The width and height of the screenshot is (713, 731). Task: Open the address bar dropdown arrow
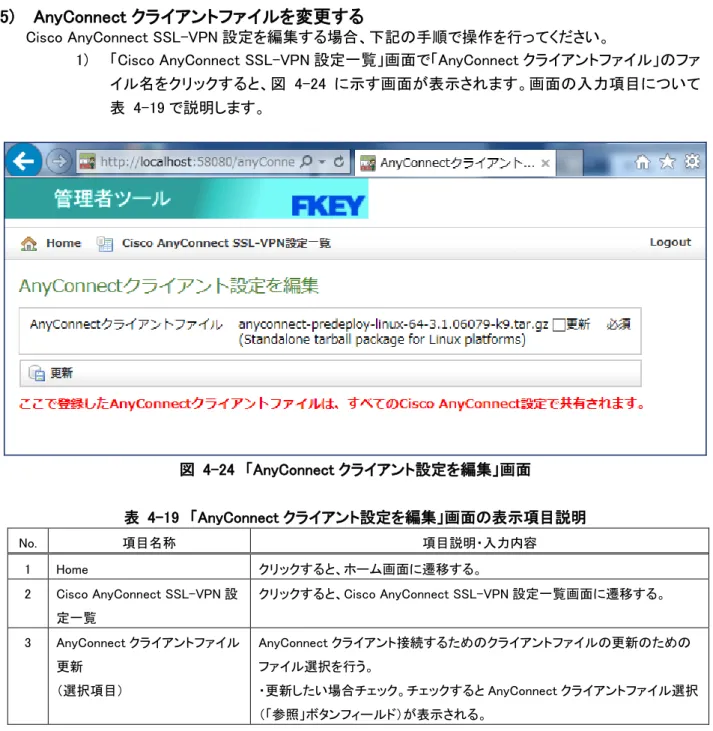point(322,162)
